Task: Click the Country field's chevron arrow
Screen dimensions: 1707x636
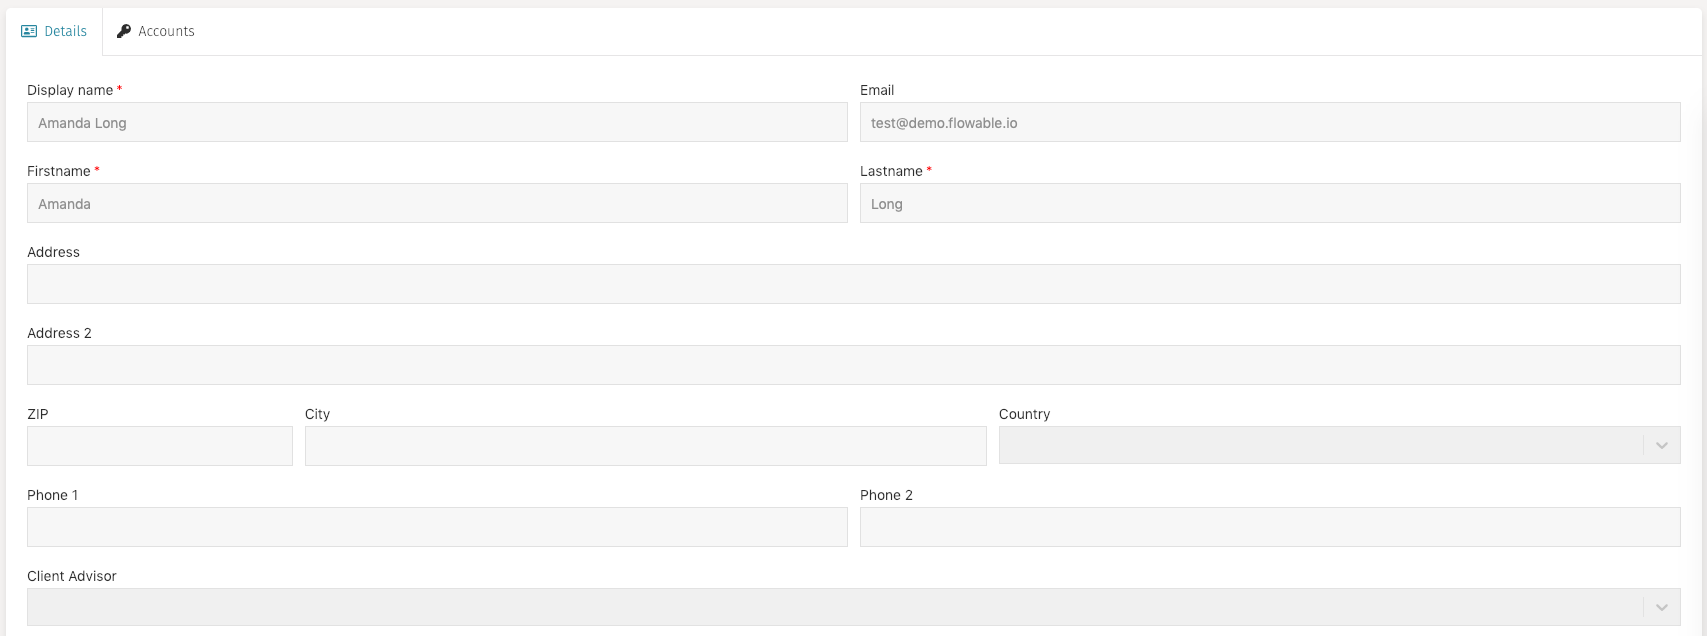Action: (x=1662, y=445)
